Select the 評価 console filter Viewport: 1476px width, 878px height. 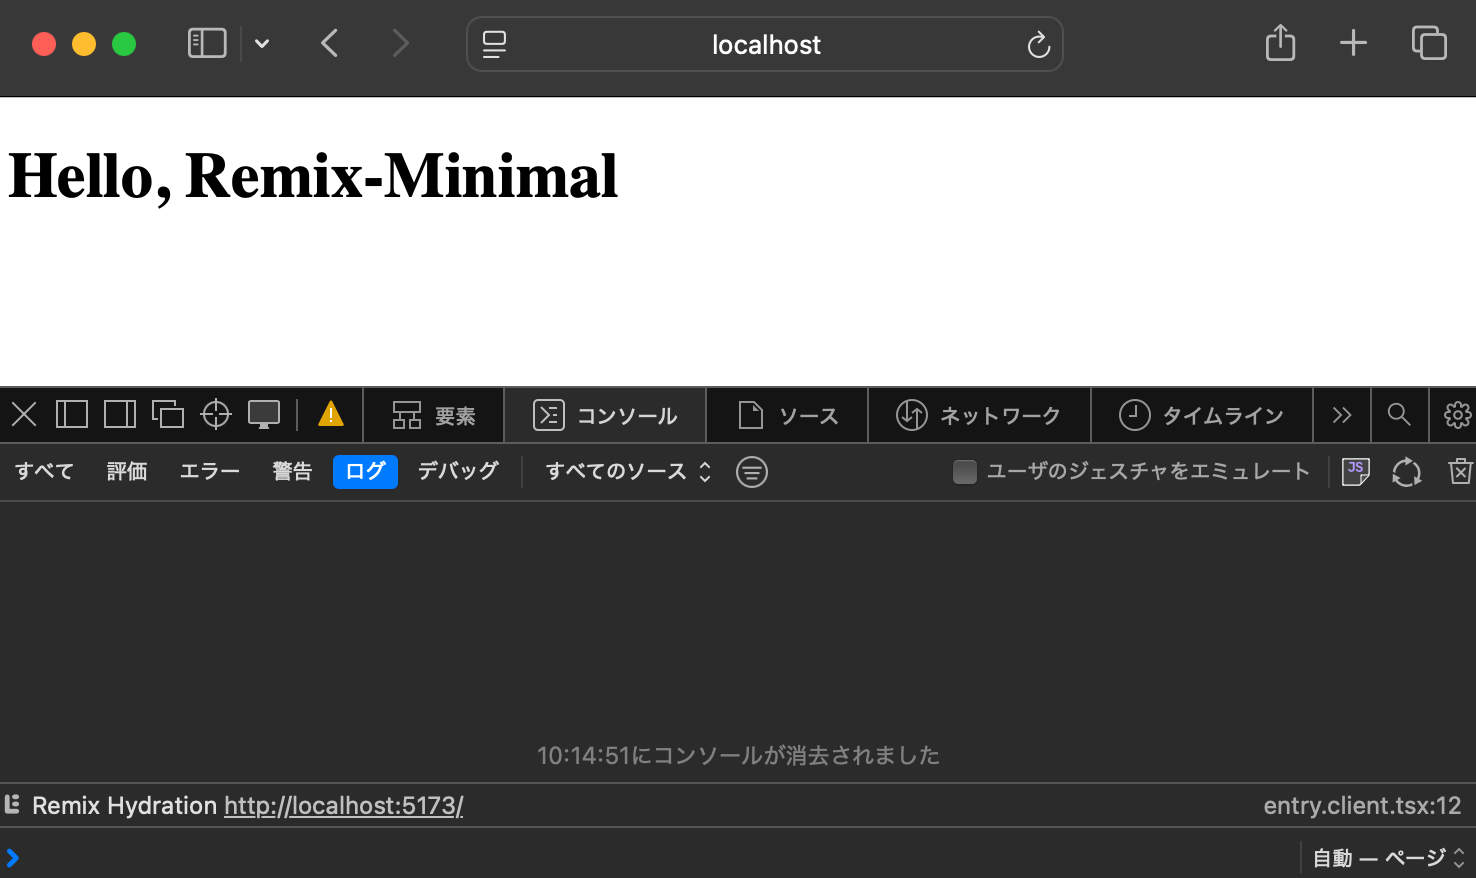click(127, 471)
